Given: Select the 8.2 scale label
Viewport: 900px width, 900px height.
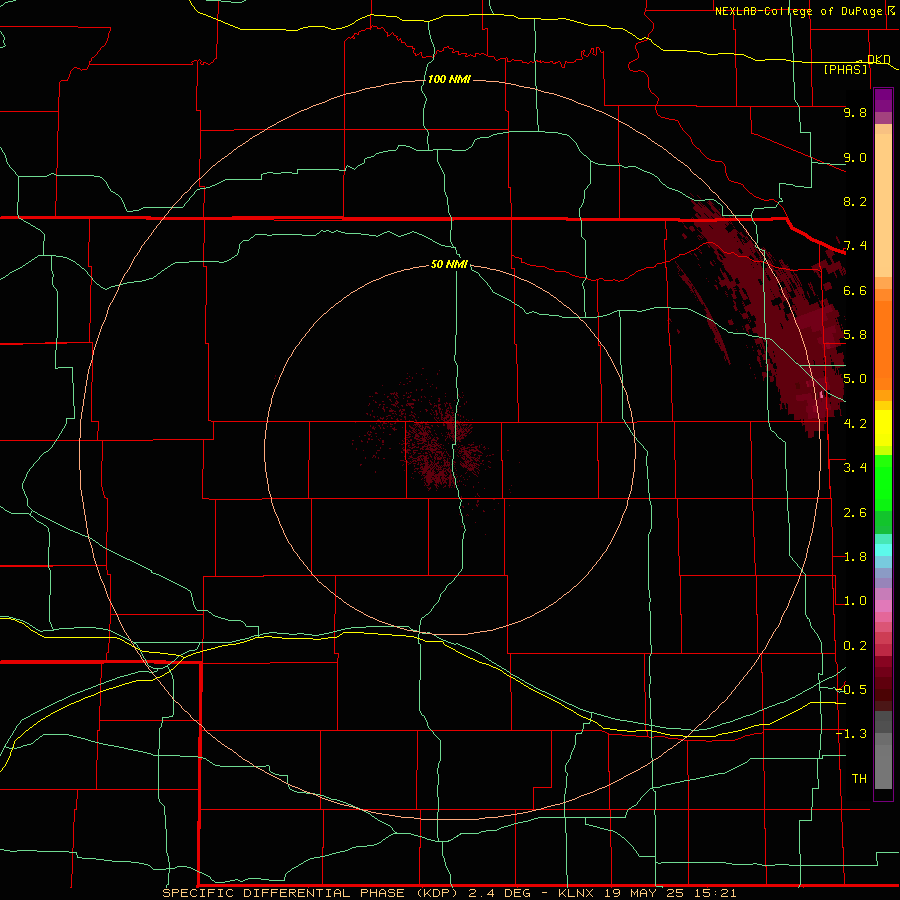Looking at the screenshot, I should click(x=855, y=201).
